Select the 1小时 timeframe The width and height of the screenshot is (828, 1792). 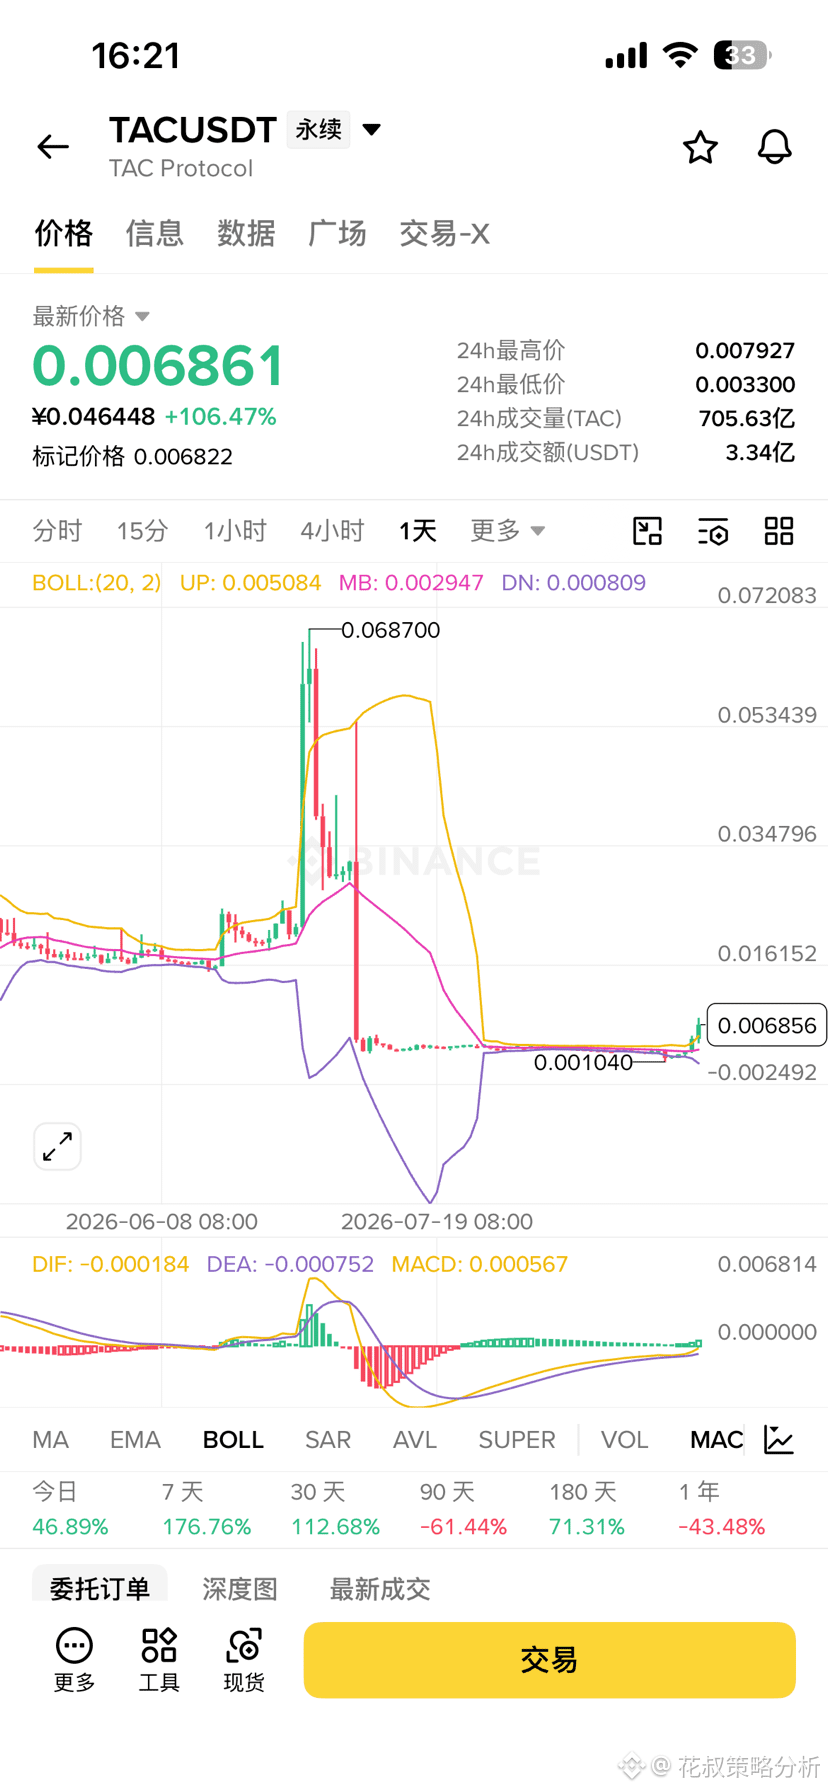pyautogui.click(x=235, y=531)
